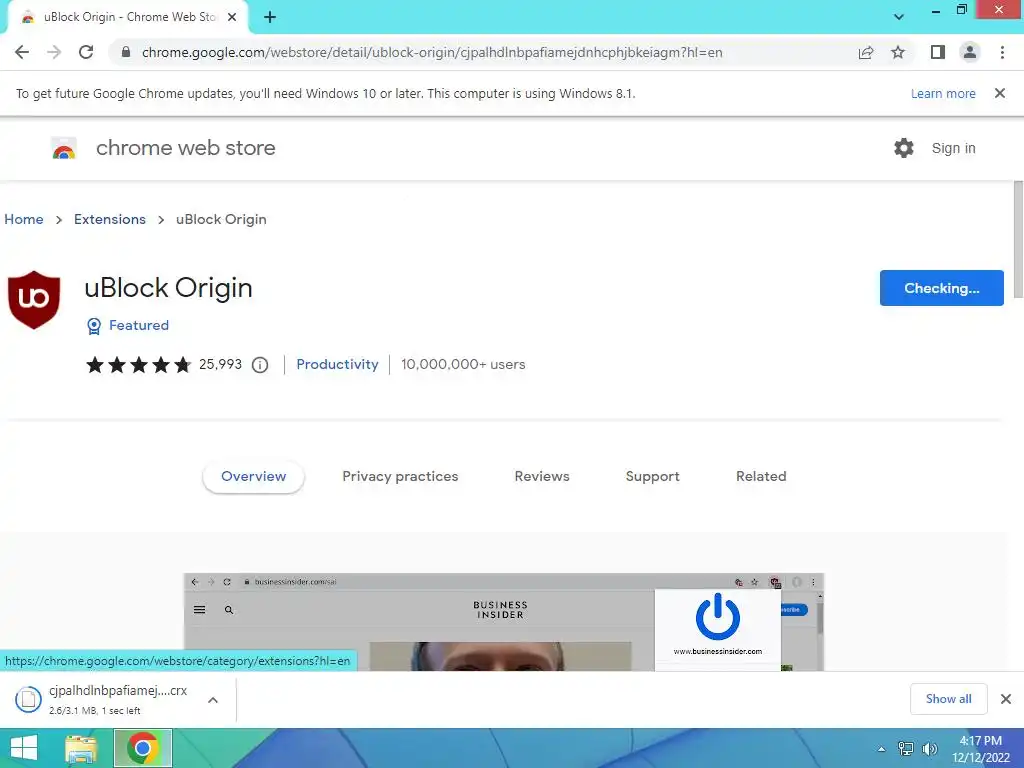Click the uBlock Origin shield logo
The image size is (1024, 768).
coord(34,300)
